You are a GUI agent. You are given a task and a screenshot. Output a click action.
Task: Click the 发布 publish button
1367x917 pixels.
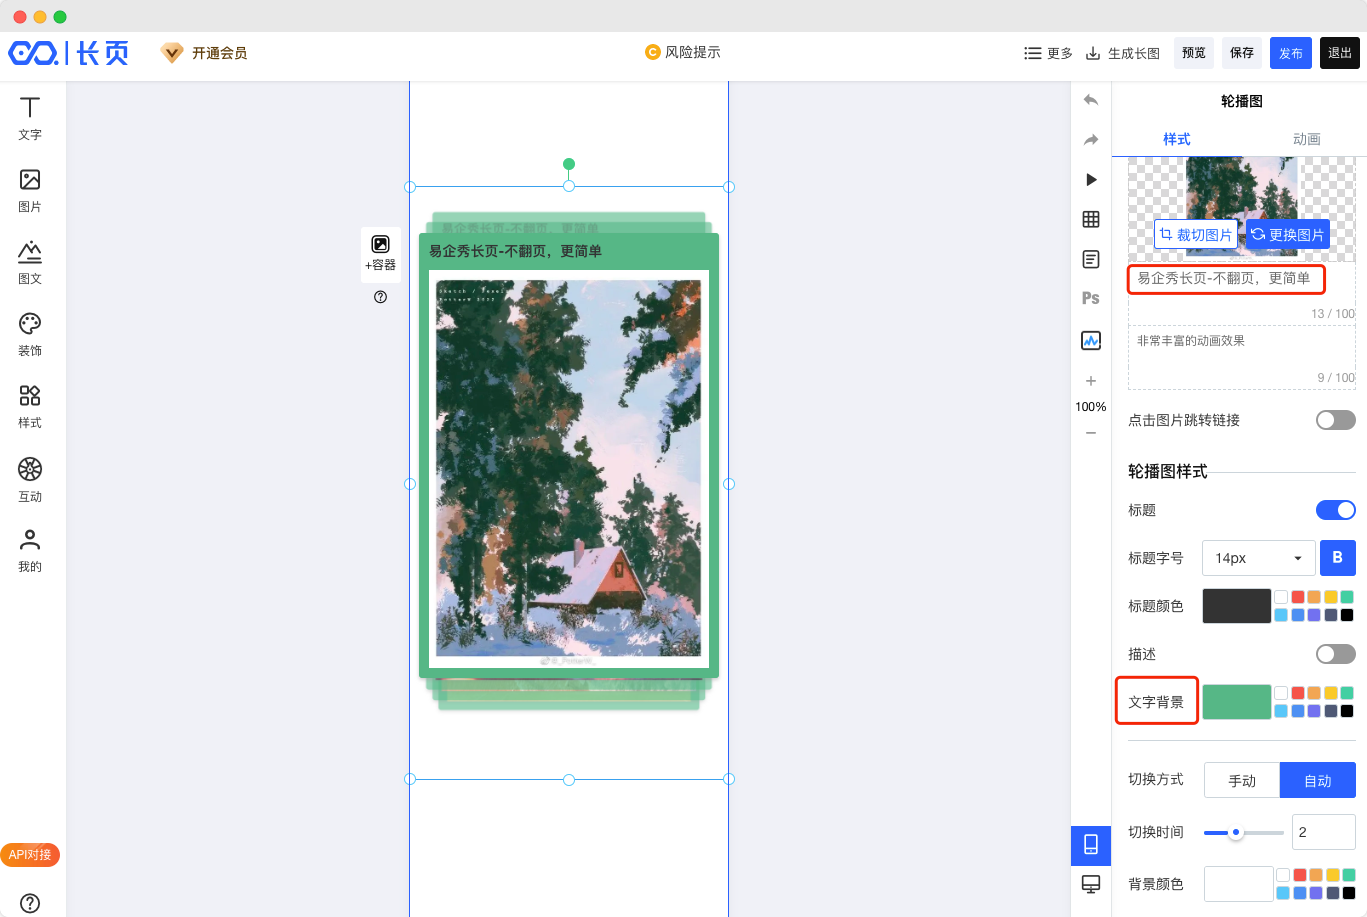[x=1291, y=53]
